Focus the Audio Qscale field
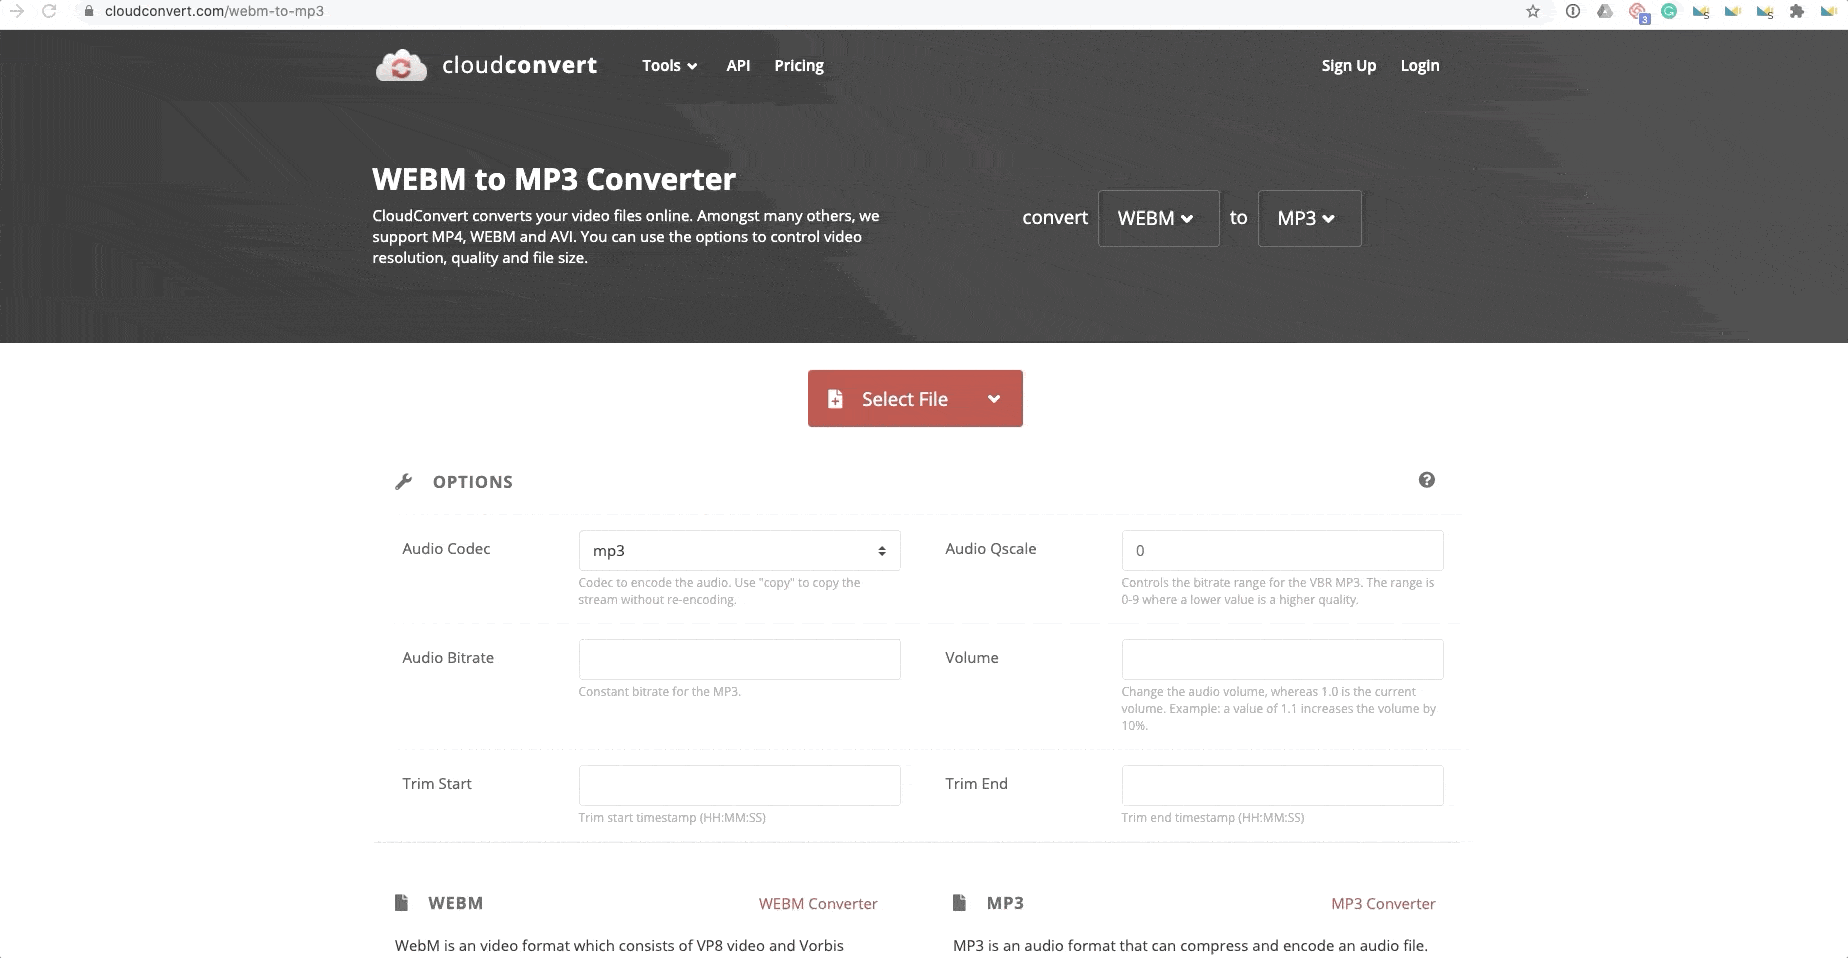 pyautogui.click(x=1282, y=551)
